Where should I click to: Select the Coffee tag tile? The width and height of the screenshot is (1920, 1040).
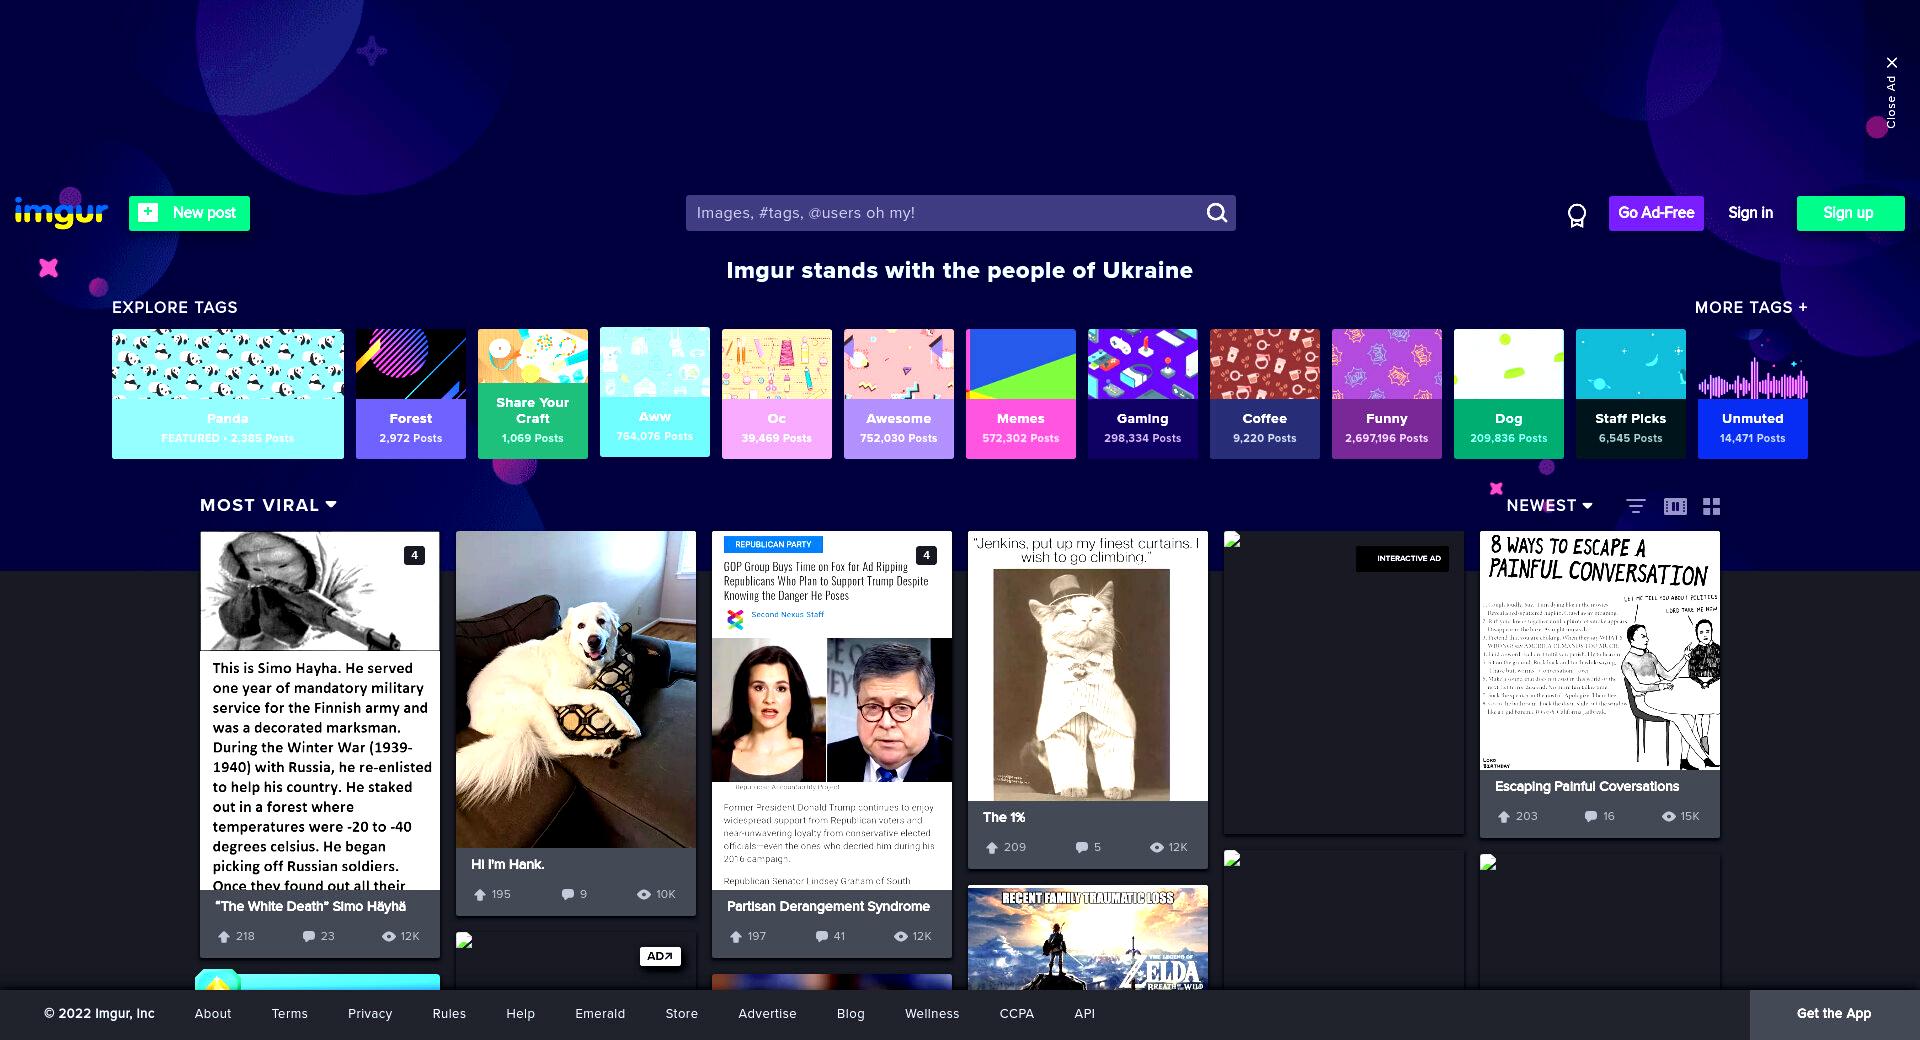[1265, 394]
